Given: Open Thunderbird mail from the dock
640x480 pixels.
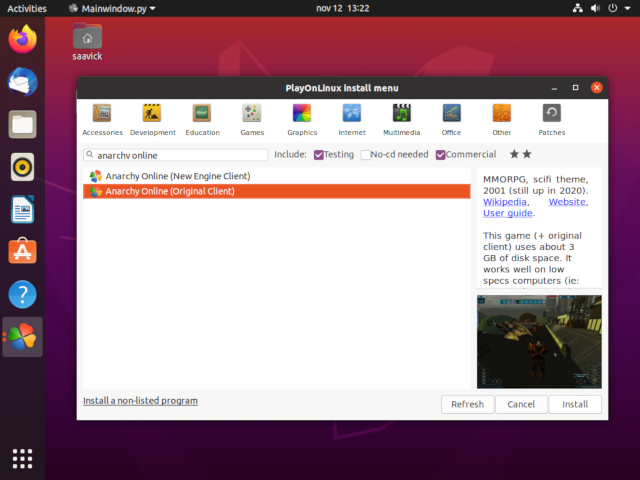Looking at the screenshot, I should pyautogui.click(x=22, y=82).
